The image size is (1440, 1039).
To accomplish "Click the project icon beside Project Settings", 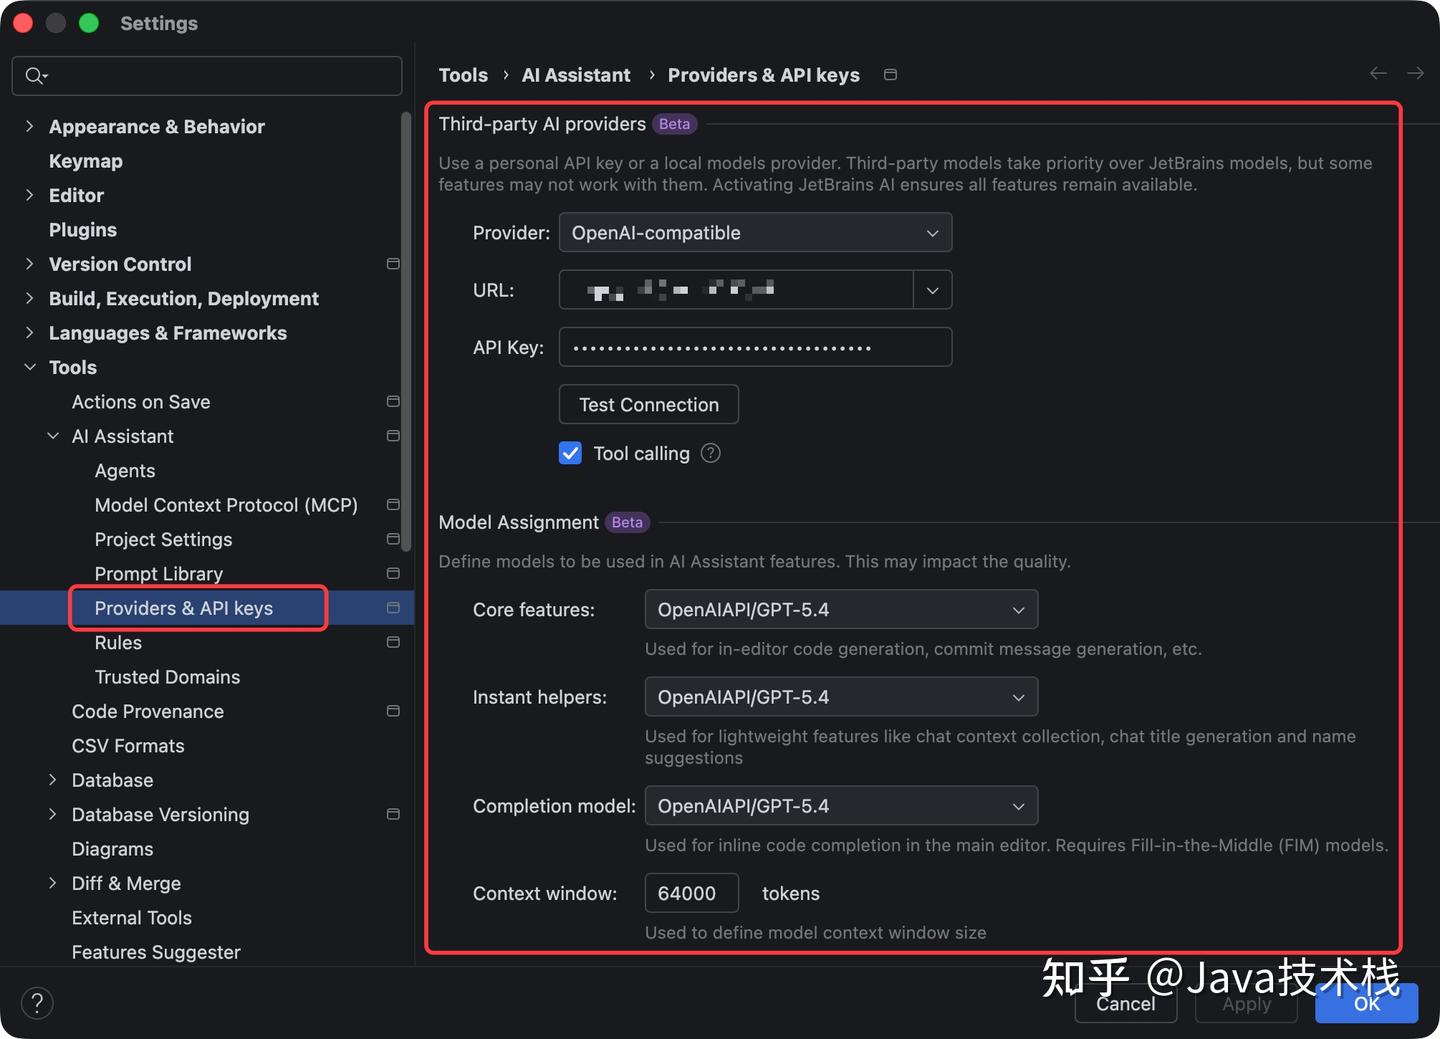I will [x=393, y=539].
